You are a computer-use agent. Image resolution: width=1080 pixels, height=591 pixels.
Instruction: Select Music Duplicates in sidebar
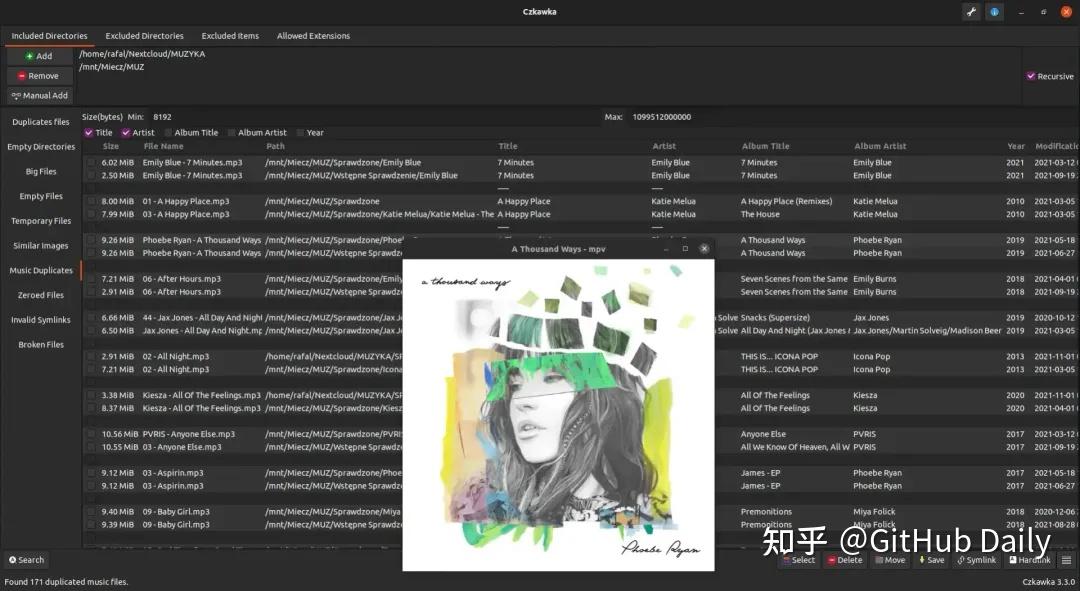(x=41, y=271)
